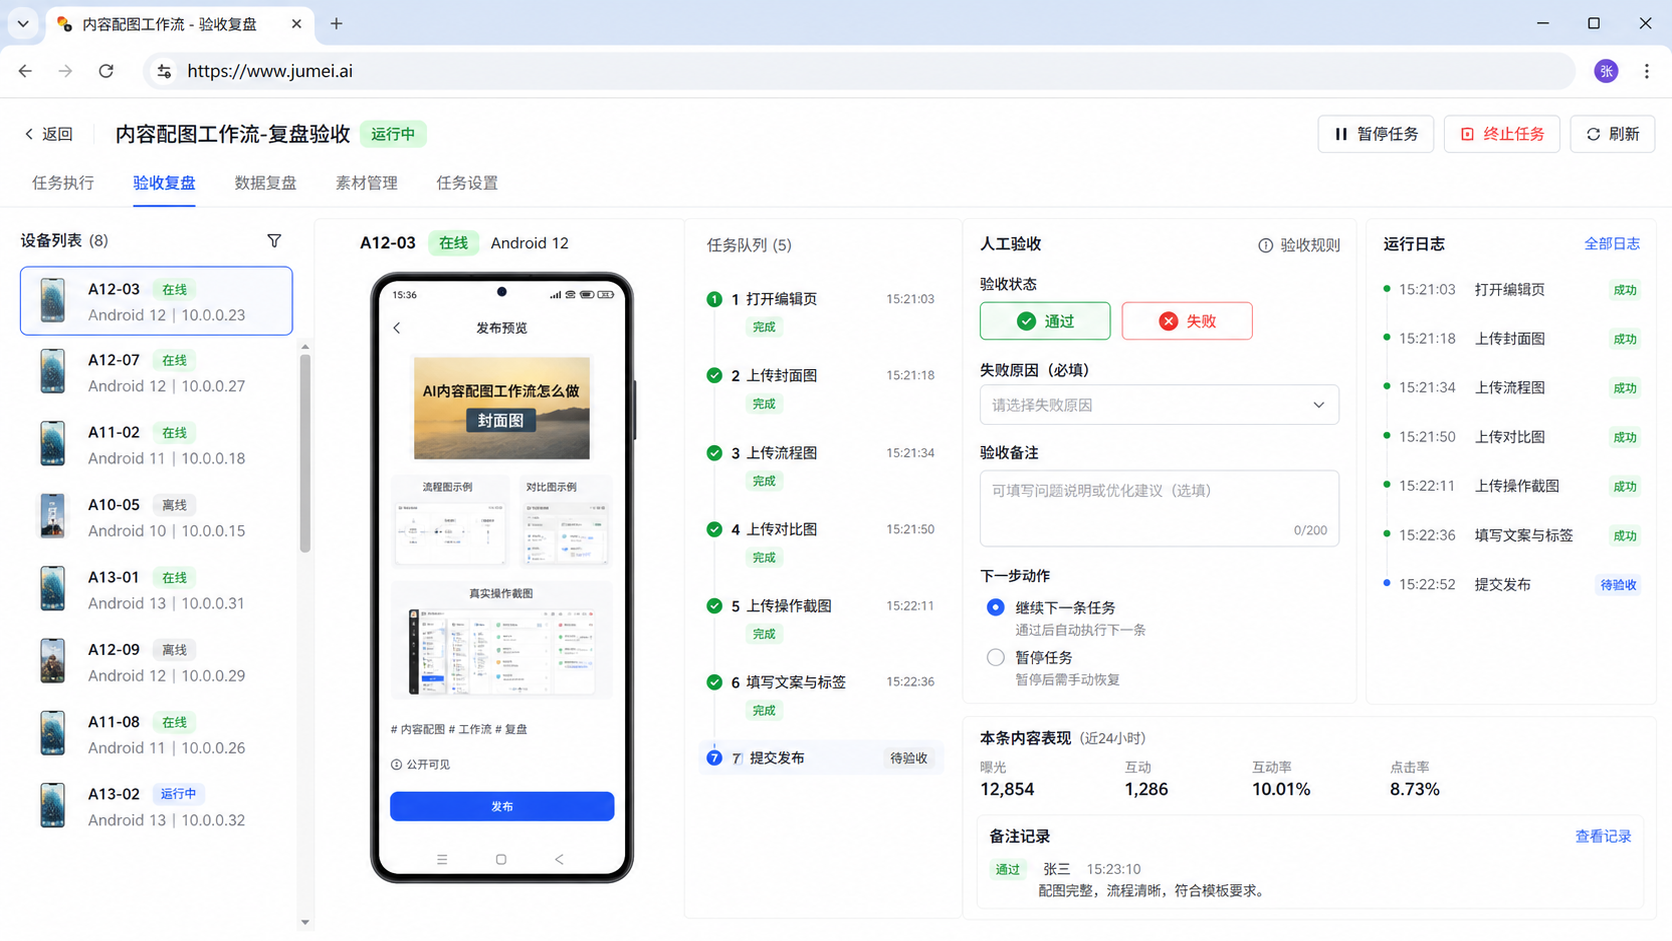Screen dimensions: 1672x941
Task: Switch to the 任务执行 tab
Action: 63,183
